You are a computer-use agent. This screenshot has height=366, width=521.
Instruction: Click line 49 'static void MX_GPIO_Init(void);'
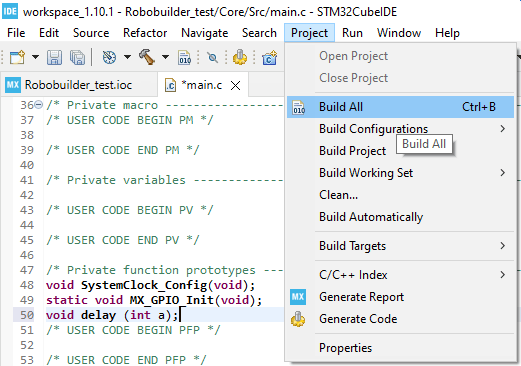(154, 300)
